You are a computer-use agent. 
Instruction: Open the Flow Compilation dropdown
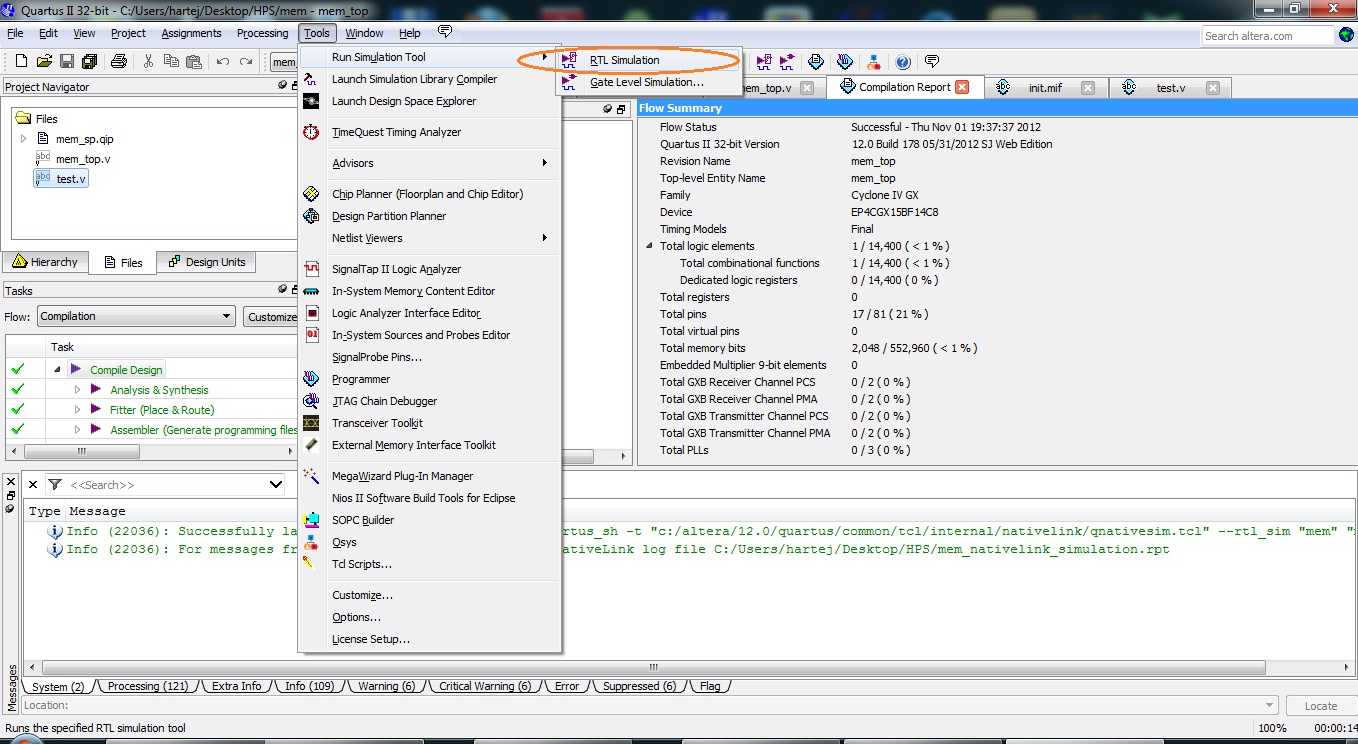pyautogui.click(x=135, y=316)
